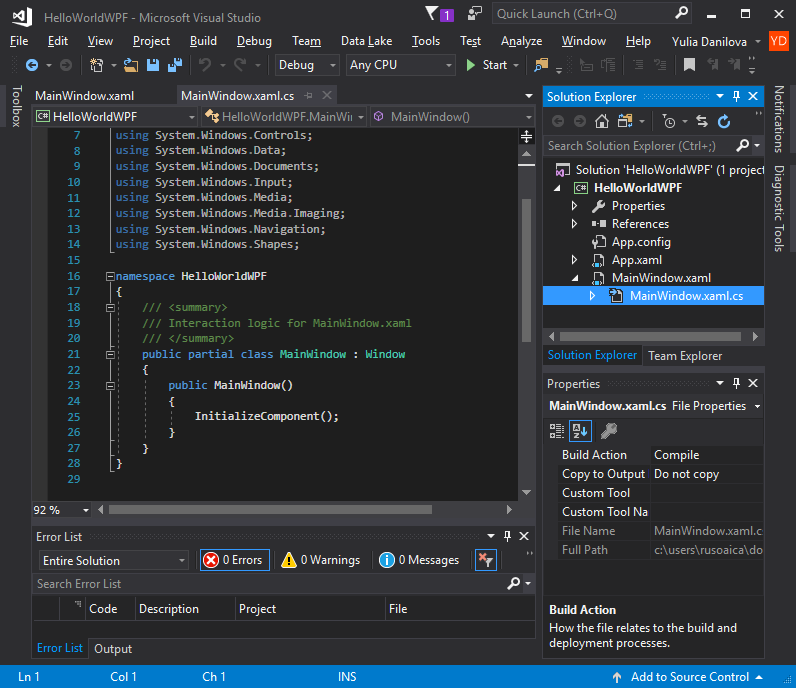Click the split editor window handle
Viewport: 796px width, 688px height.
pos(526,136)
